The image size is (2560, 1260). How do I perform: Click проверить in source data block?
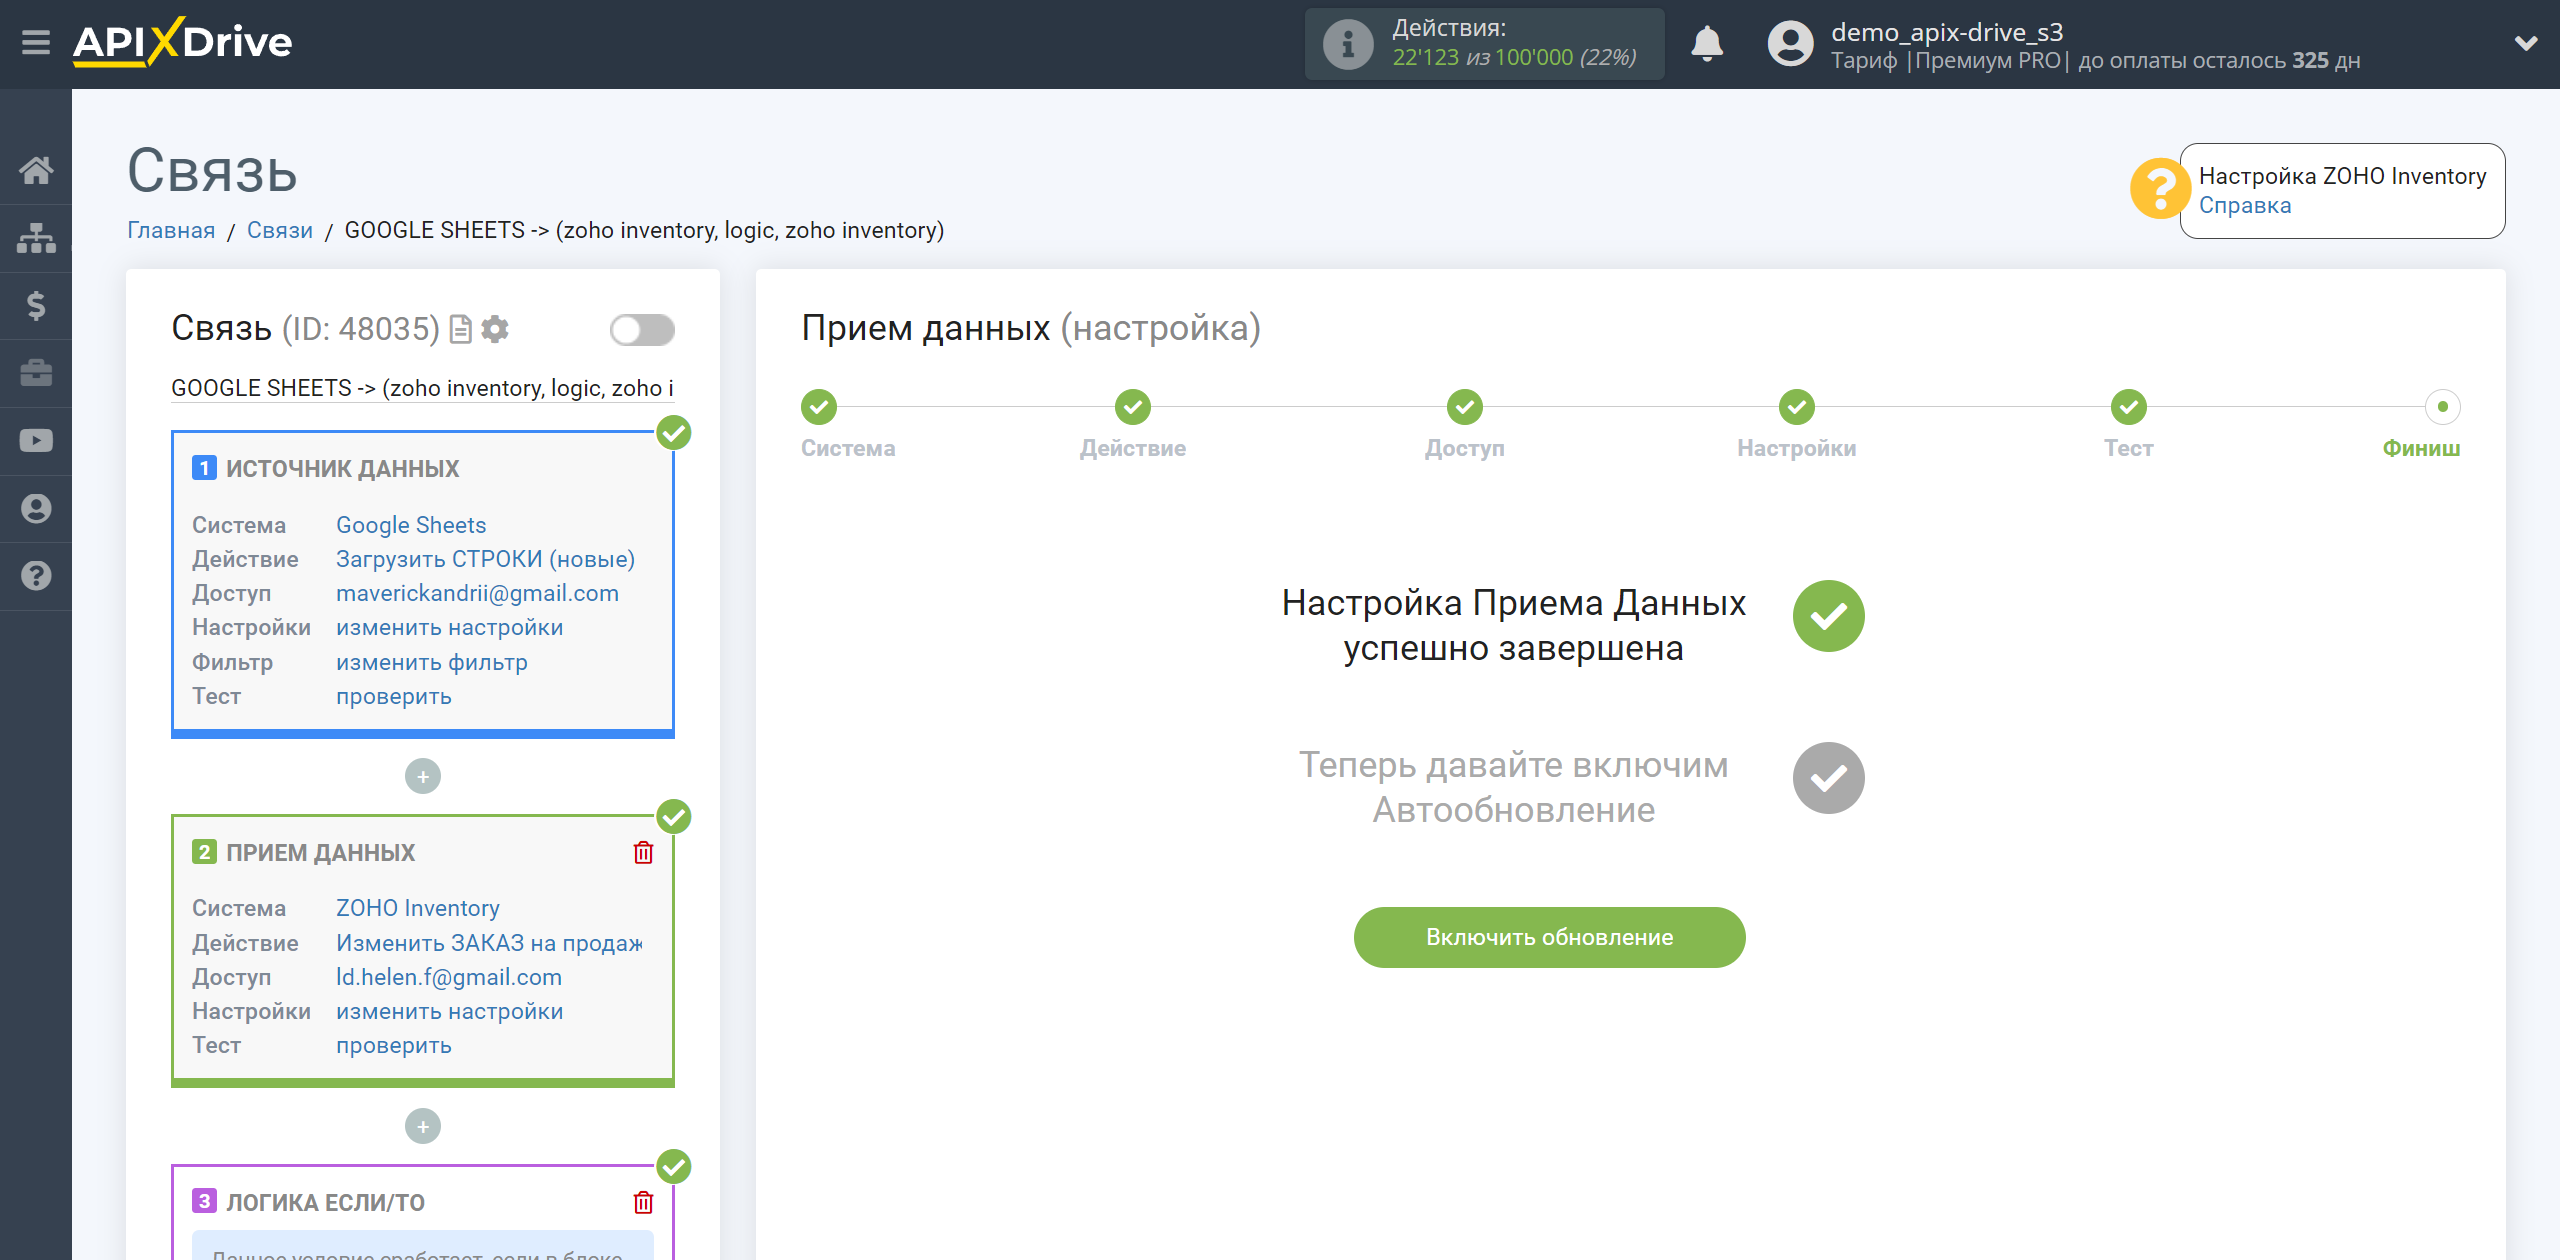pos(394,696)
